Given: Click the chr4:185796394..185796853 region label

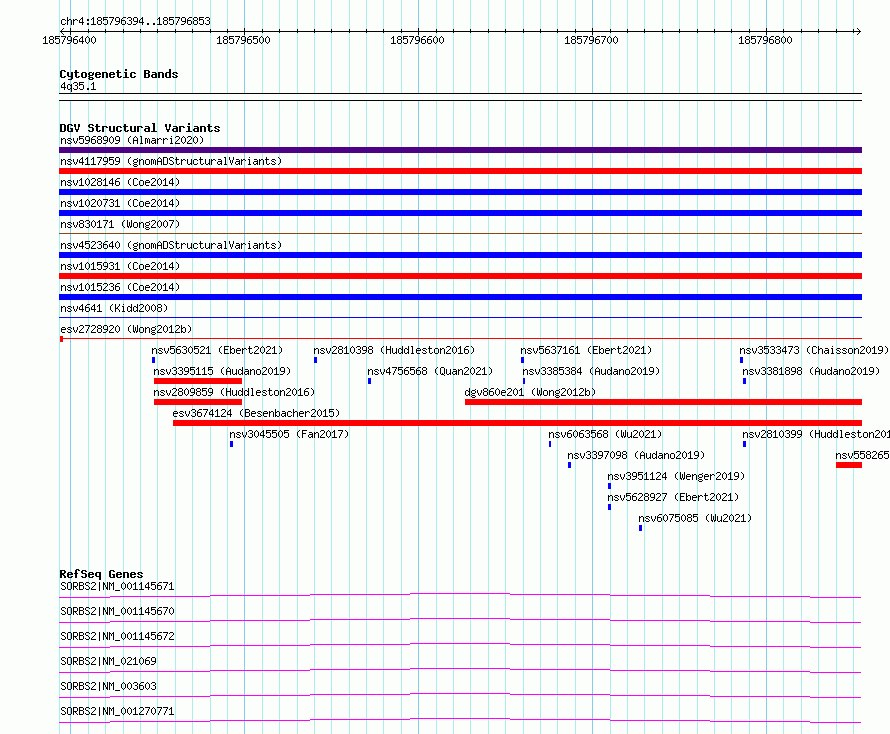Looking at the screenshot, I should coord(135,21).
